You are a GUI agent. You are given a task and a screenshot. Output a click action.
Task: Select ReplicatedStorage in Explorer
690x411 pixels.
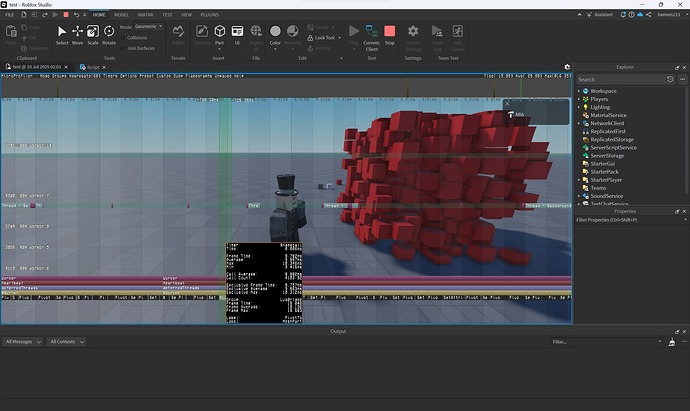pyautogui.click(x=612, y=139)
